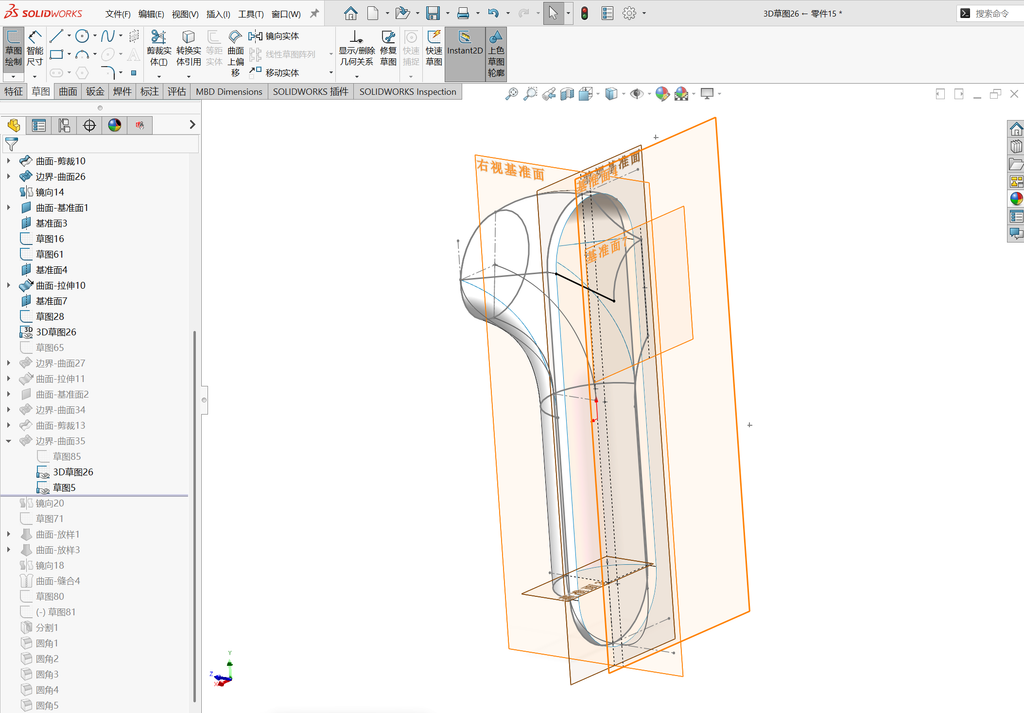Click the Zoom to Fit icon

[x=511, y=94]
